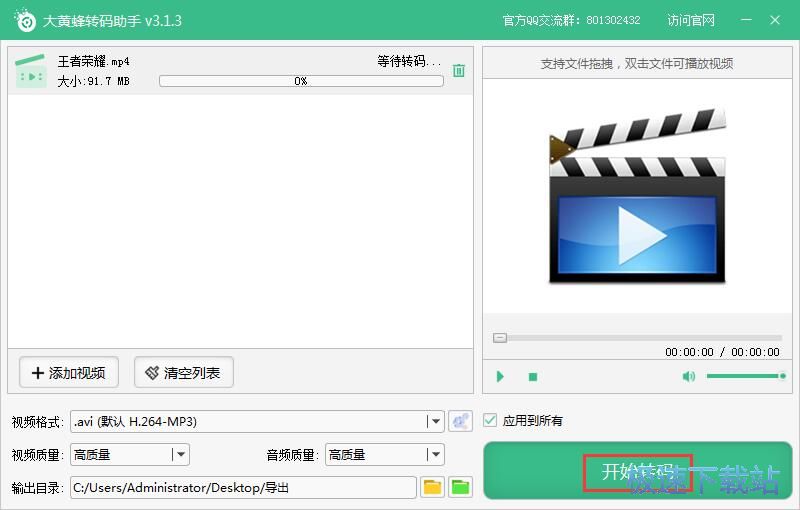Click the app logo in title bar
Screen dimensions: 800x510
[x=25, y=20]
